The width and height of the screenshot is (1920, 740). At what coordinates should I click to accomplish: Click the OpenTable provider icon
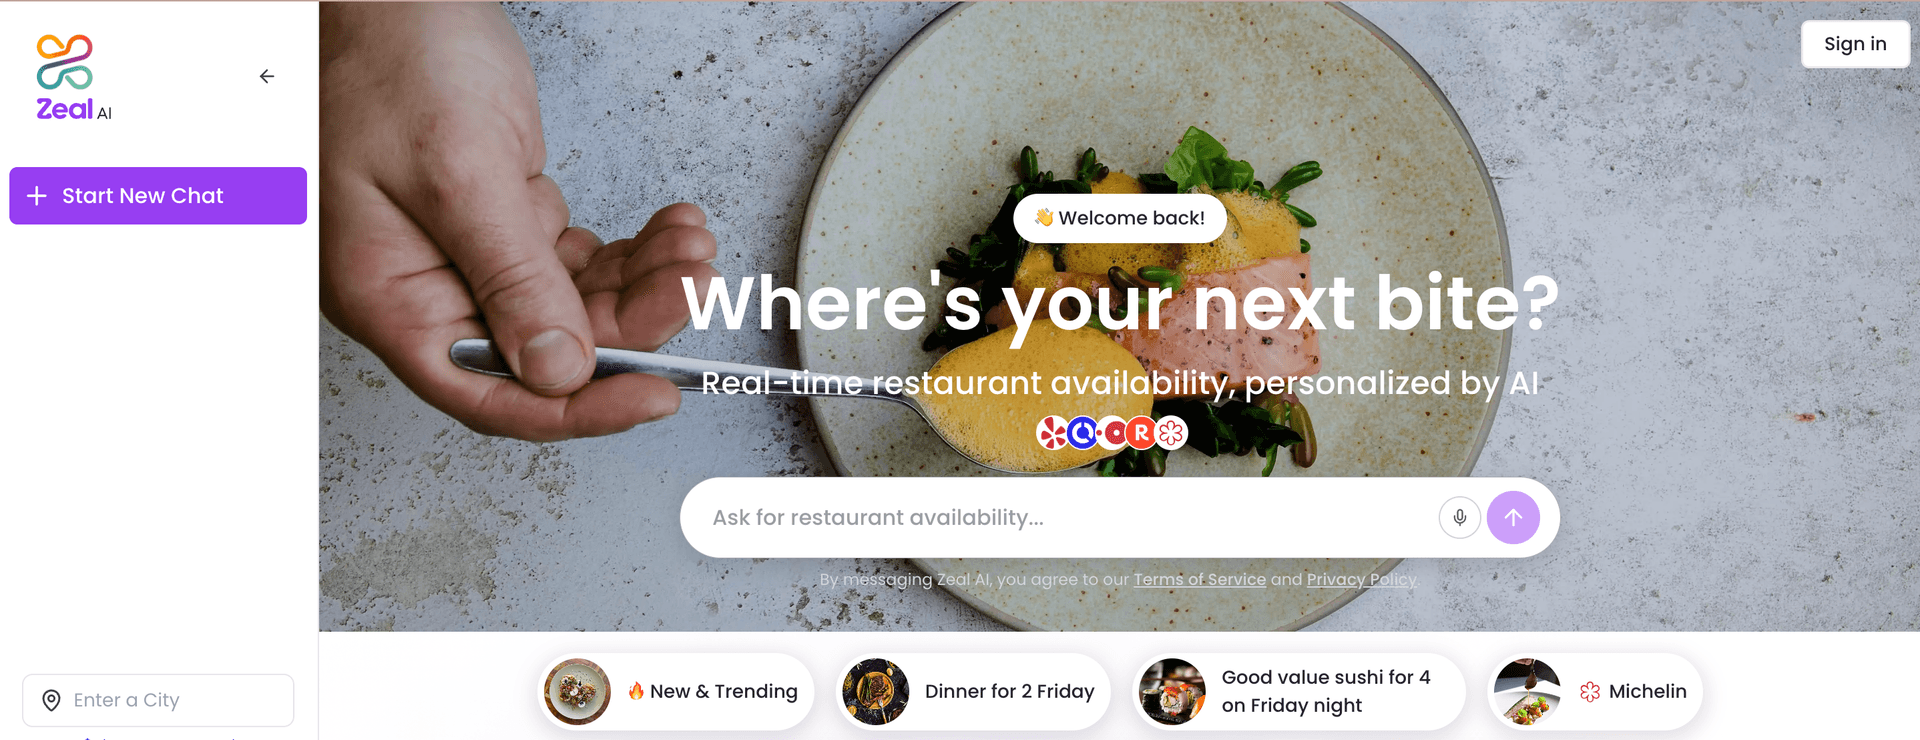click(x=1112, y=433)
